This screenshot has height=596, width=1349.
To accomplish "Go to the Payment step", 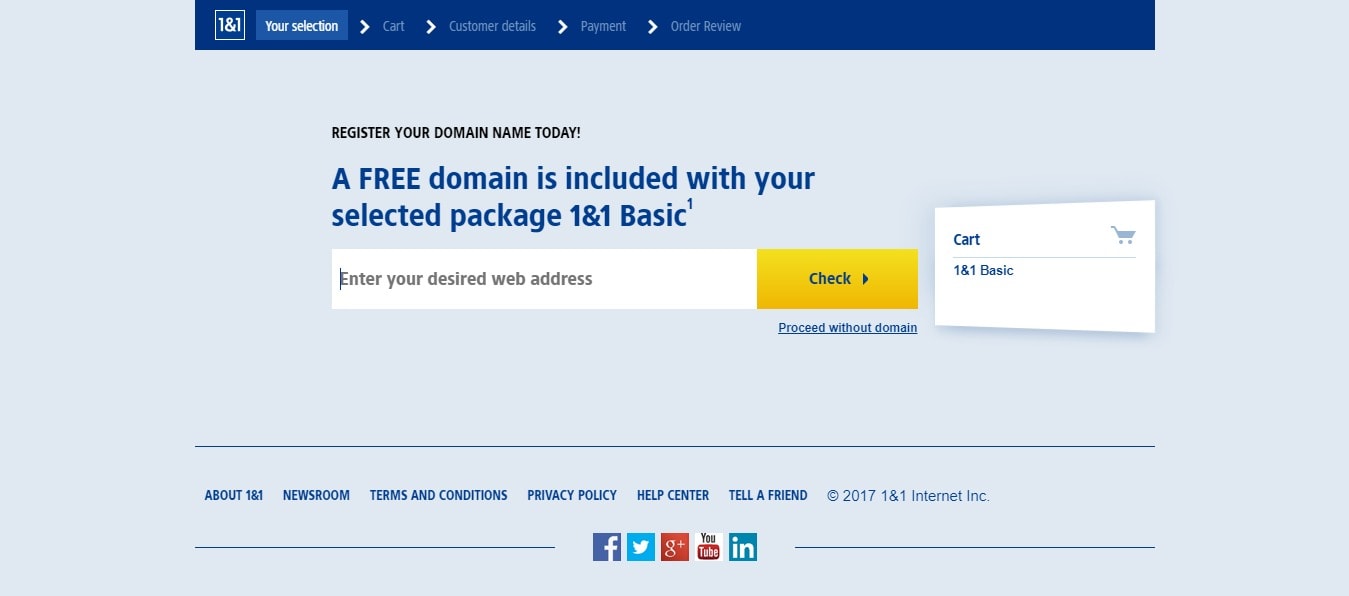I will [x=603, y=26].
